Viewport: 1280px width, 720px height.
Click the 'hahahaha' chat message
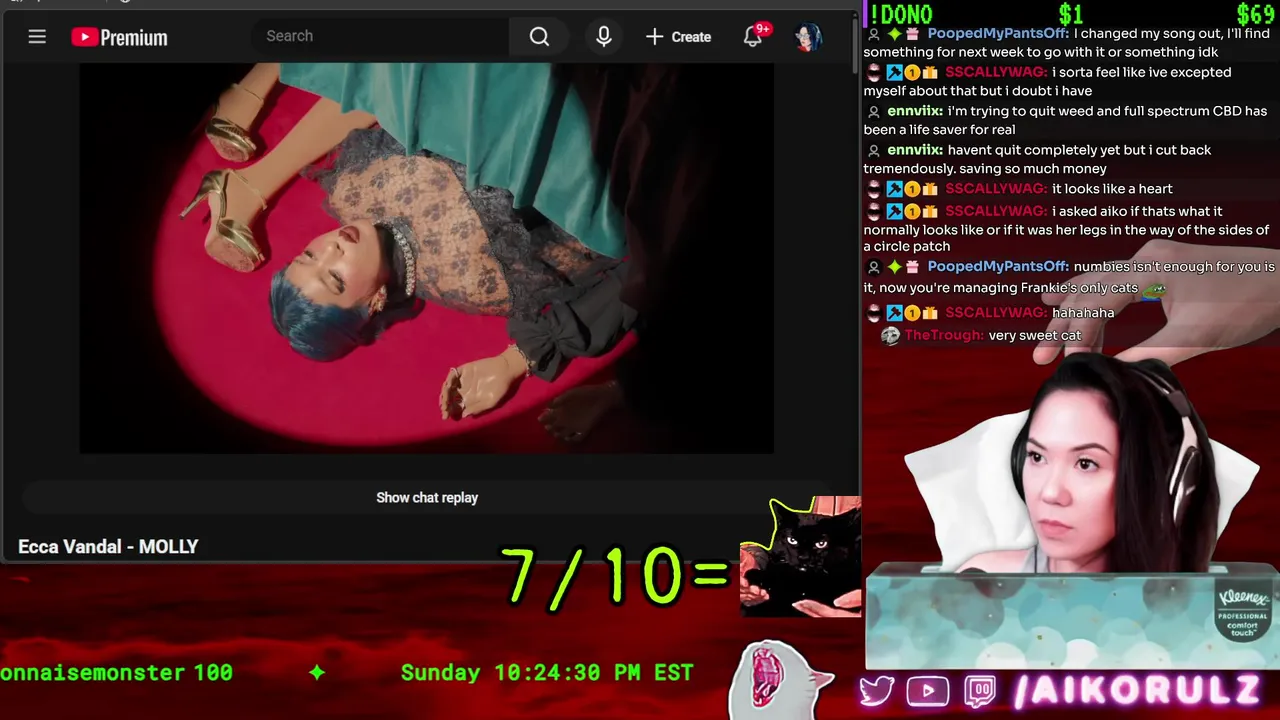click(1083, 312)
